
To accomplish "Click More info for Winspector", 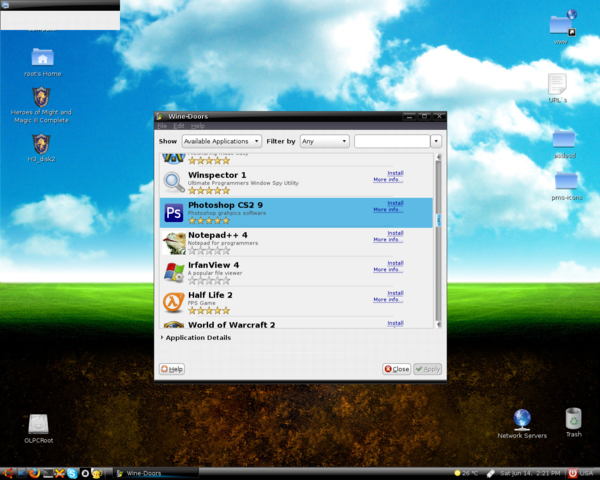I will click(x=388, y=180).
